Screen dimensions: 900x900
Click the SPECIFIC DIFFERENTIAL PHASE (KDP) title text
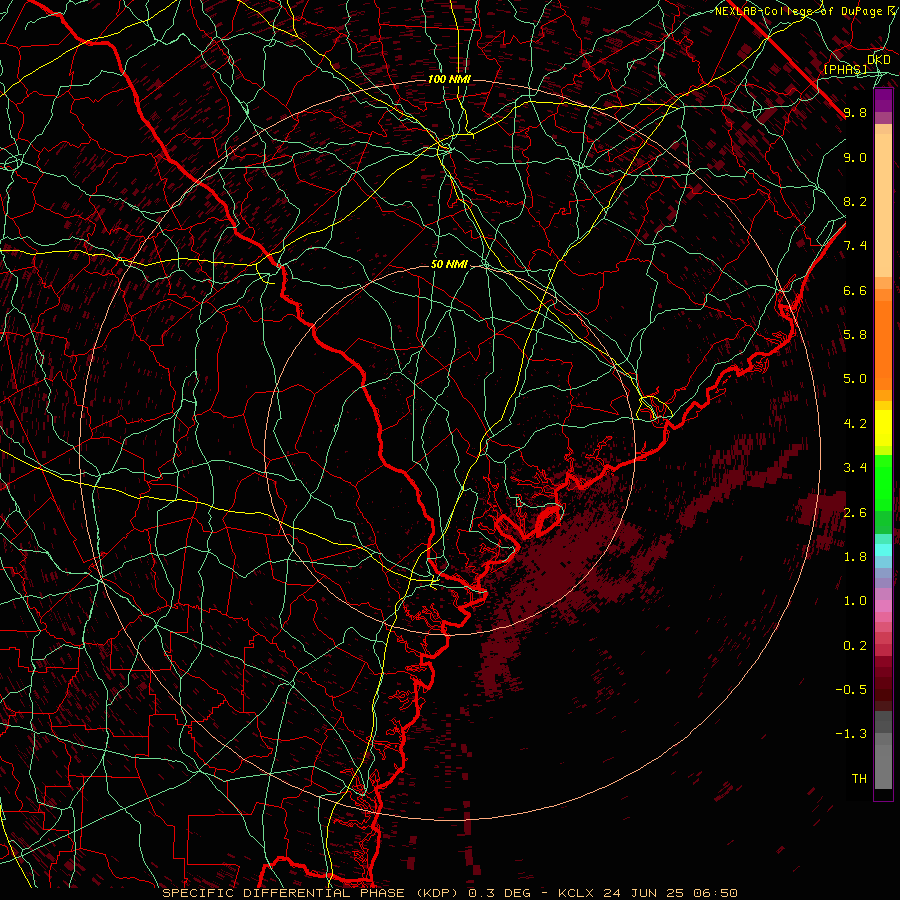click(x=313, y=893)
